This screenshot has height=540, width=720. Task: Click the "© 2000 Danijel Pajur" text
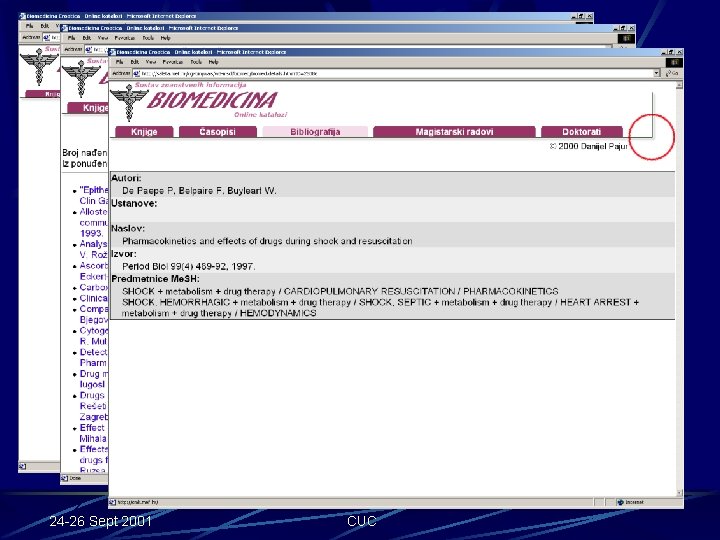pyautogui.click(x=589, y=146)
